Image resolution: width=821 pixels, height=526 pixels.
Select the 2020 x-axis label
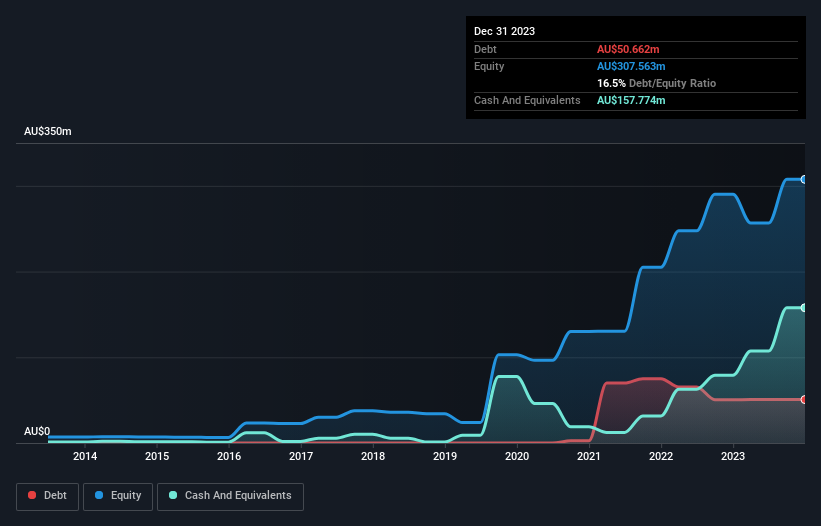coord(517,456)
